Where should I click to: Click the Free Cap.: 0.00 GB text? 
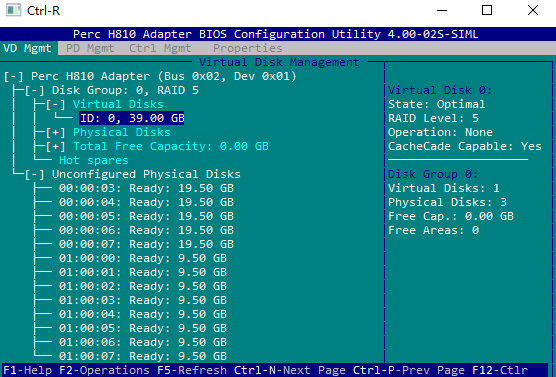[x=451, y=216]
